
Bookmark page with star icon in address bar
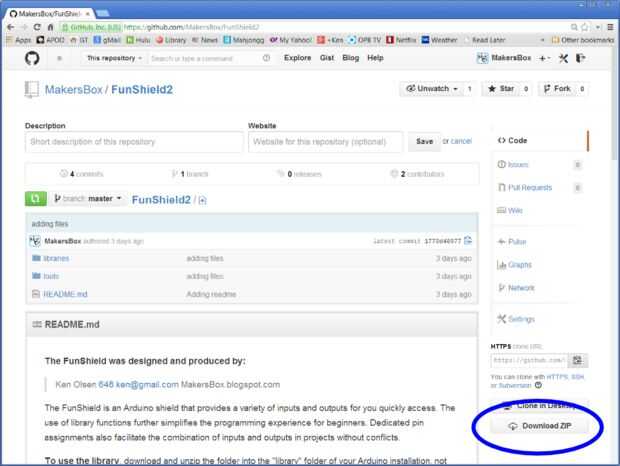[585, 27]
